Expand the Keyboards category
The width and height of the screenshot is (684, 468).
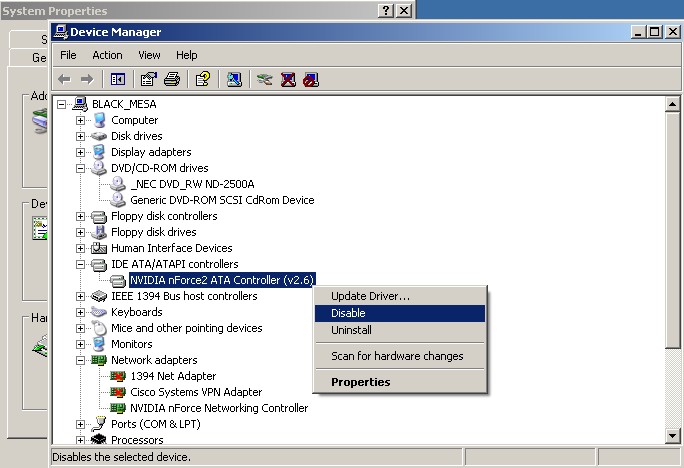pyautogui.click(x=81, y=312)
